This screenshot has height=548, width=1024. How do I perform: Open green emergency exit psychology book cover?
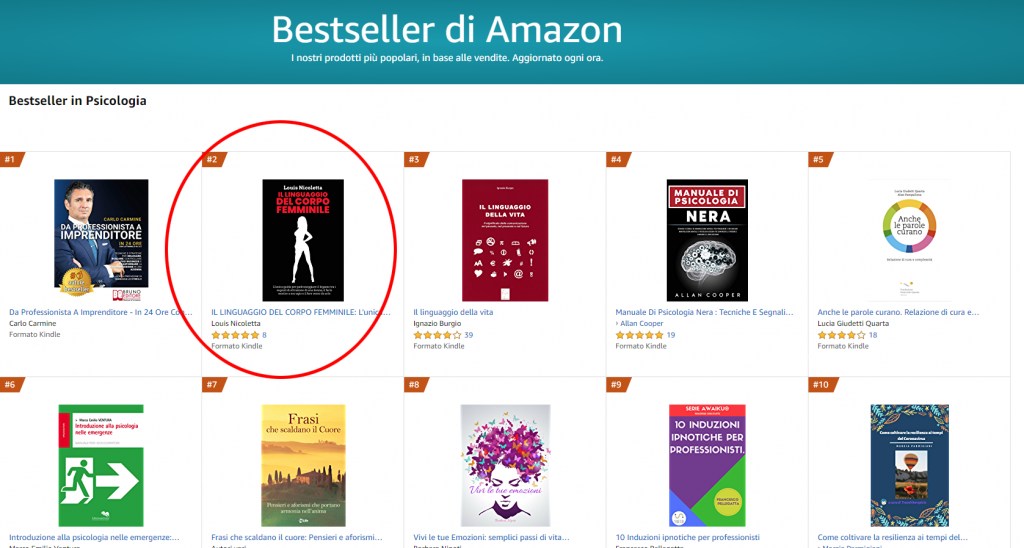pyautogui.click(x=101, y=465)
